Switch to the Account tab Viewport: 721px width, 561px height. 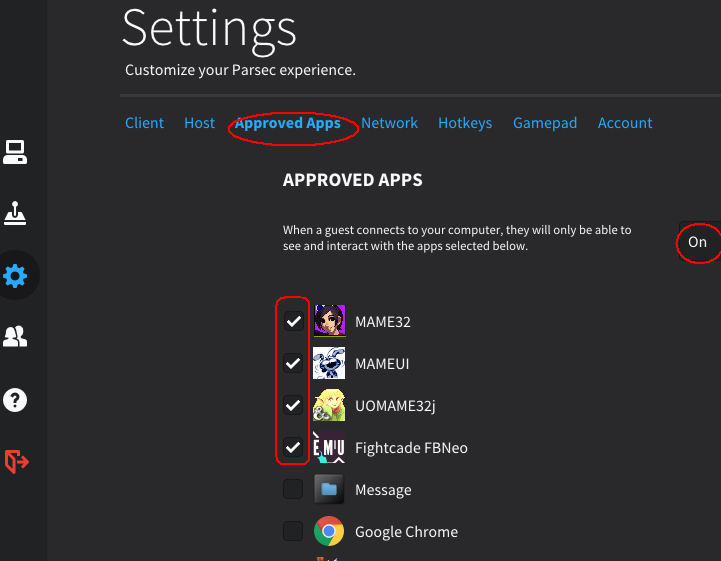(x=625, y=123)
